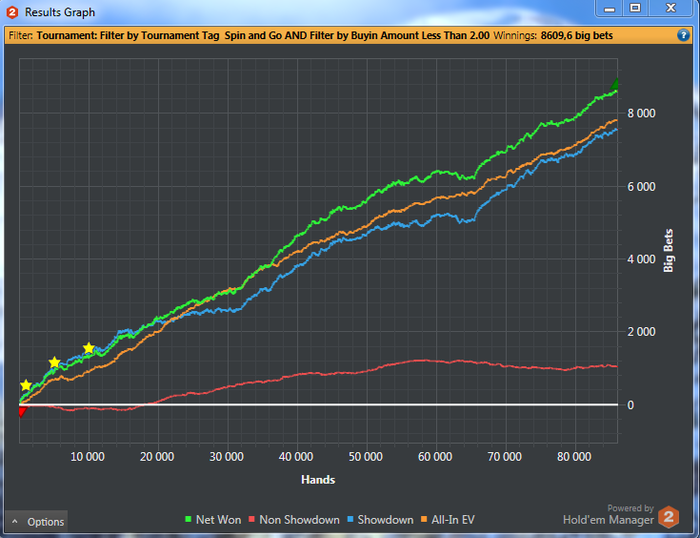
Task: Click the red triangle at graph start
Action: (22, 412)
